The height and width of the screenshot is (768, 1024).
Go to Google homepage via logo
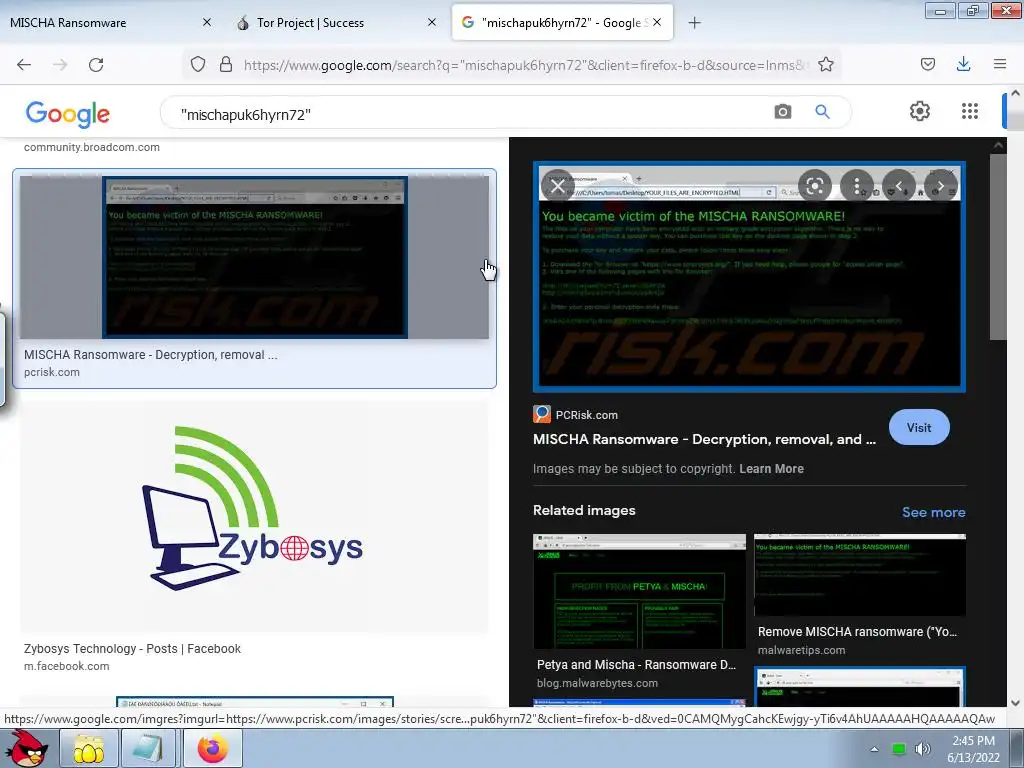(68, 114)
